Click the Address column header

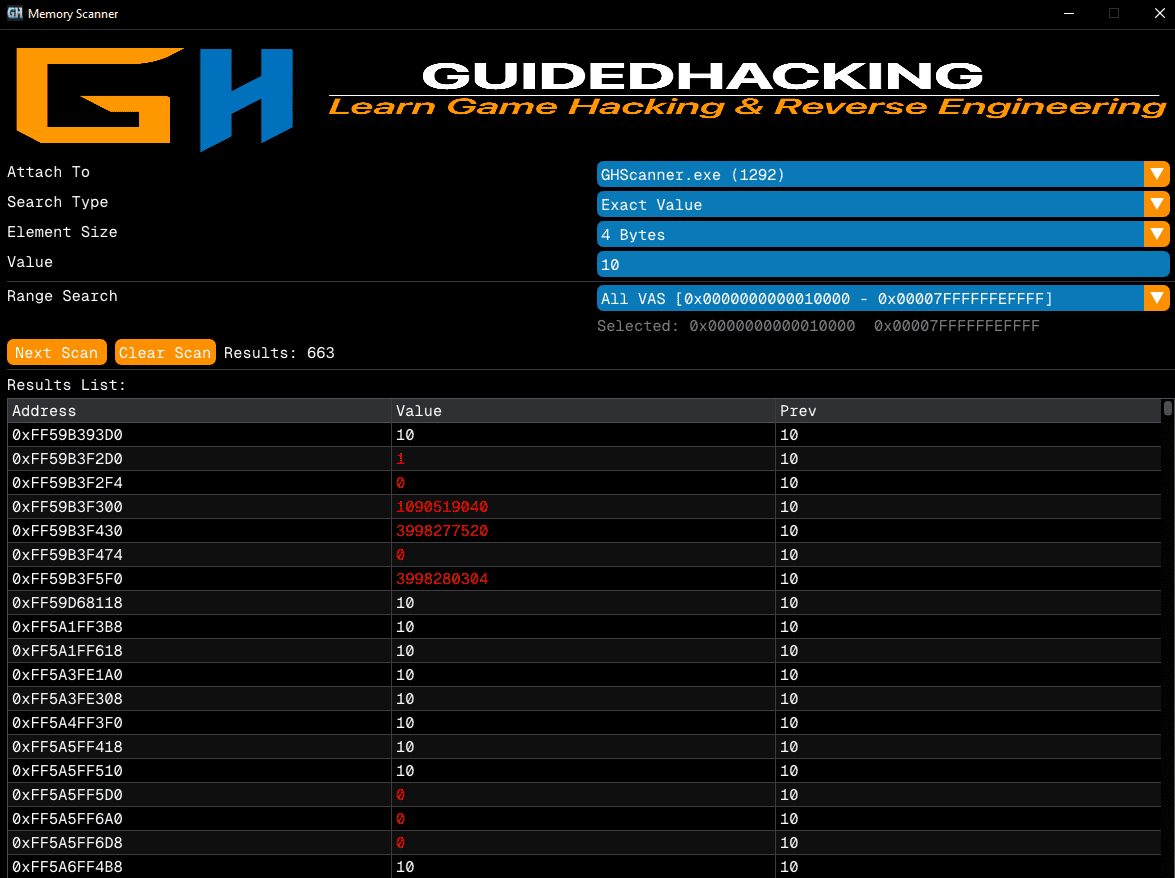pos(199,411)
